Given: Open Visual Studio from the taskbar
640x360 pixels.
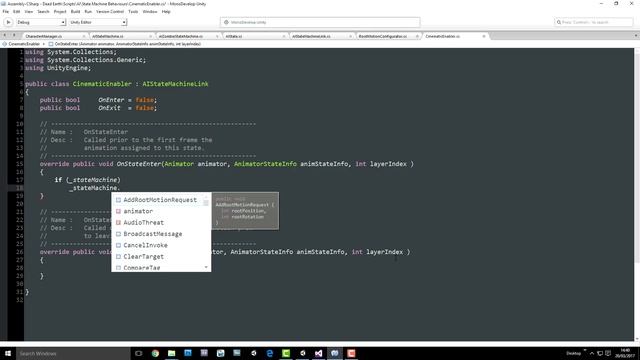Looking at the screenshot, I should (x=318, y=353).
